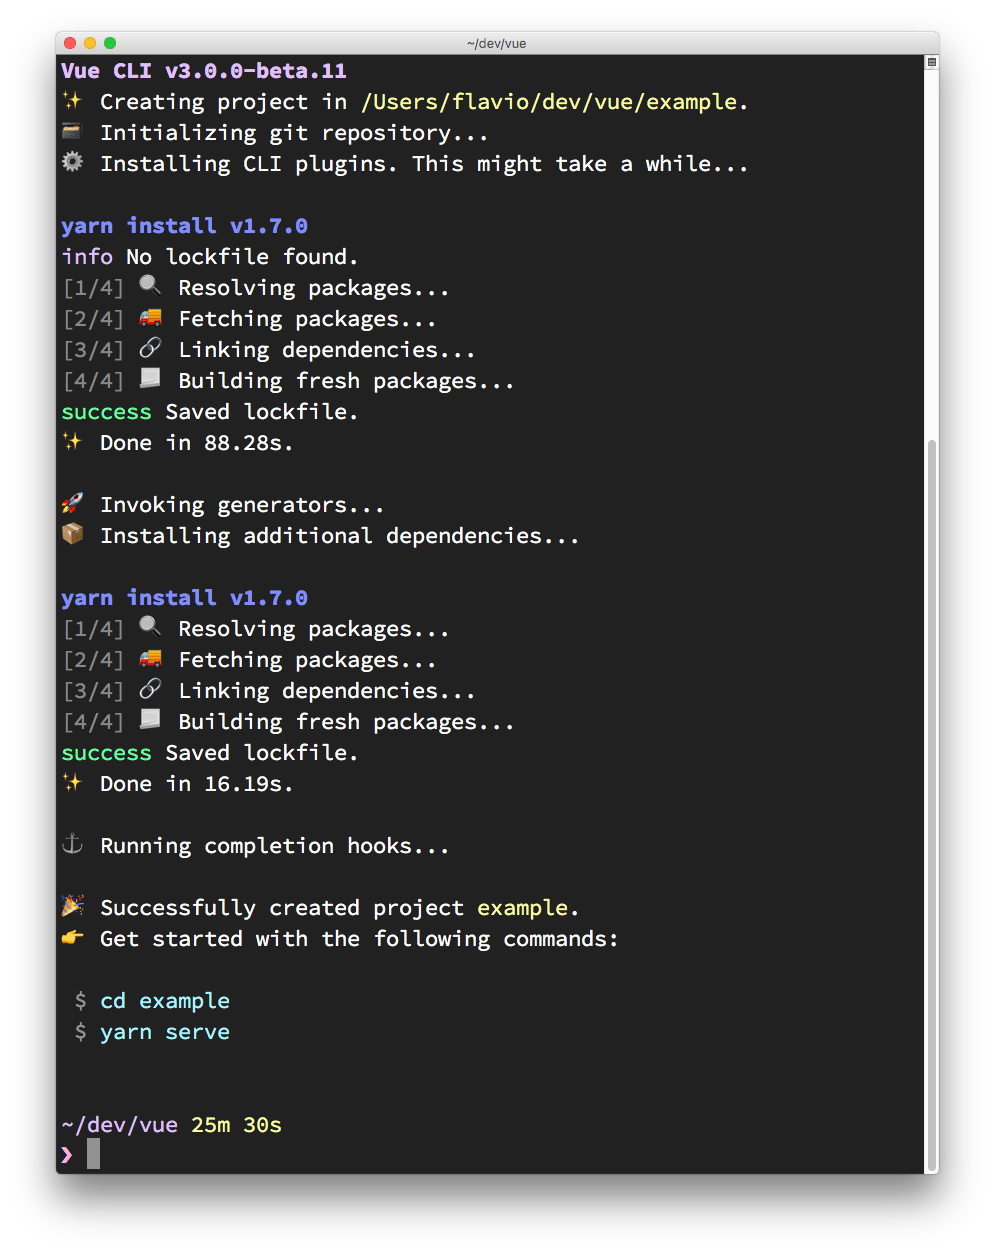Click the project path /Users/flavio/dev/vue/example
This screenshot has height=1254, width=995.
[550, 102]
